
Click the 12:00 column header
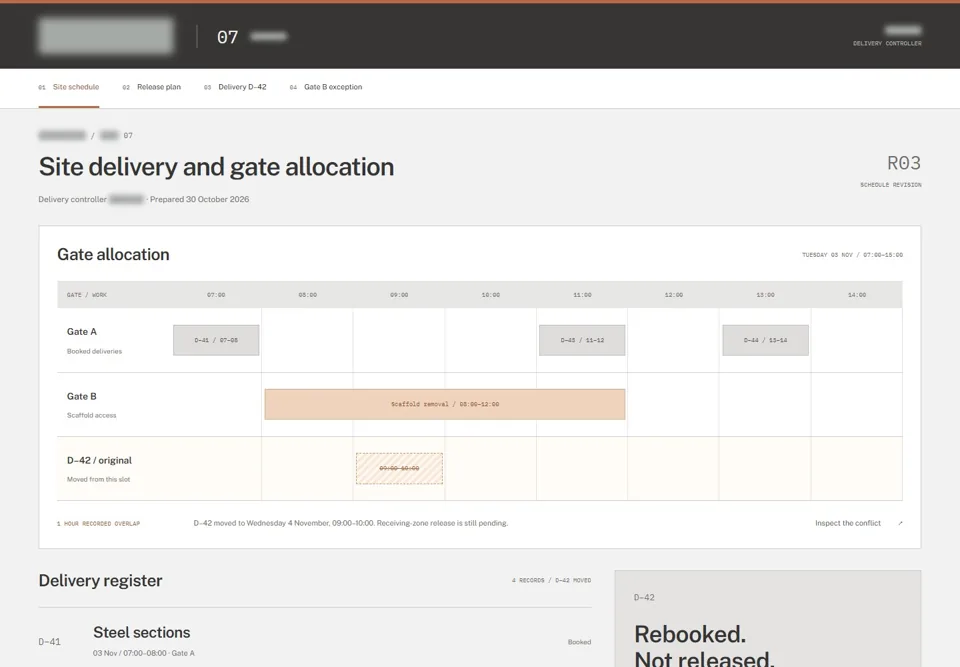[673, 295]
